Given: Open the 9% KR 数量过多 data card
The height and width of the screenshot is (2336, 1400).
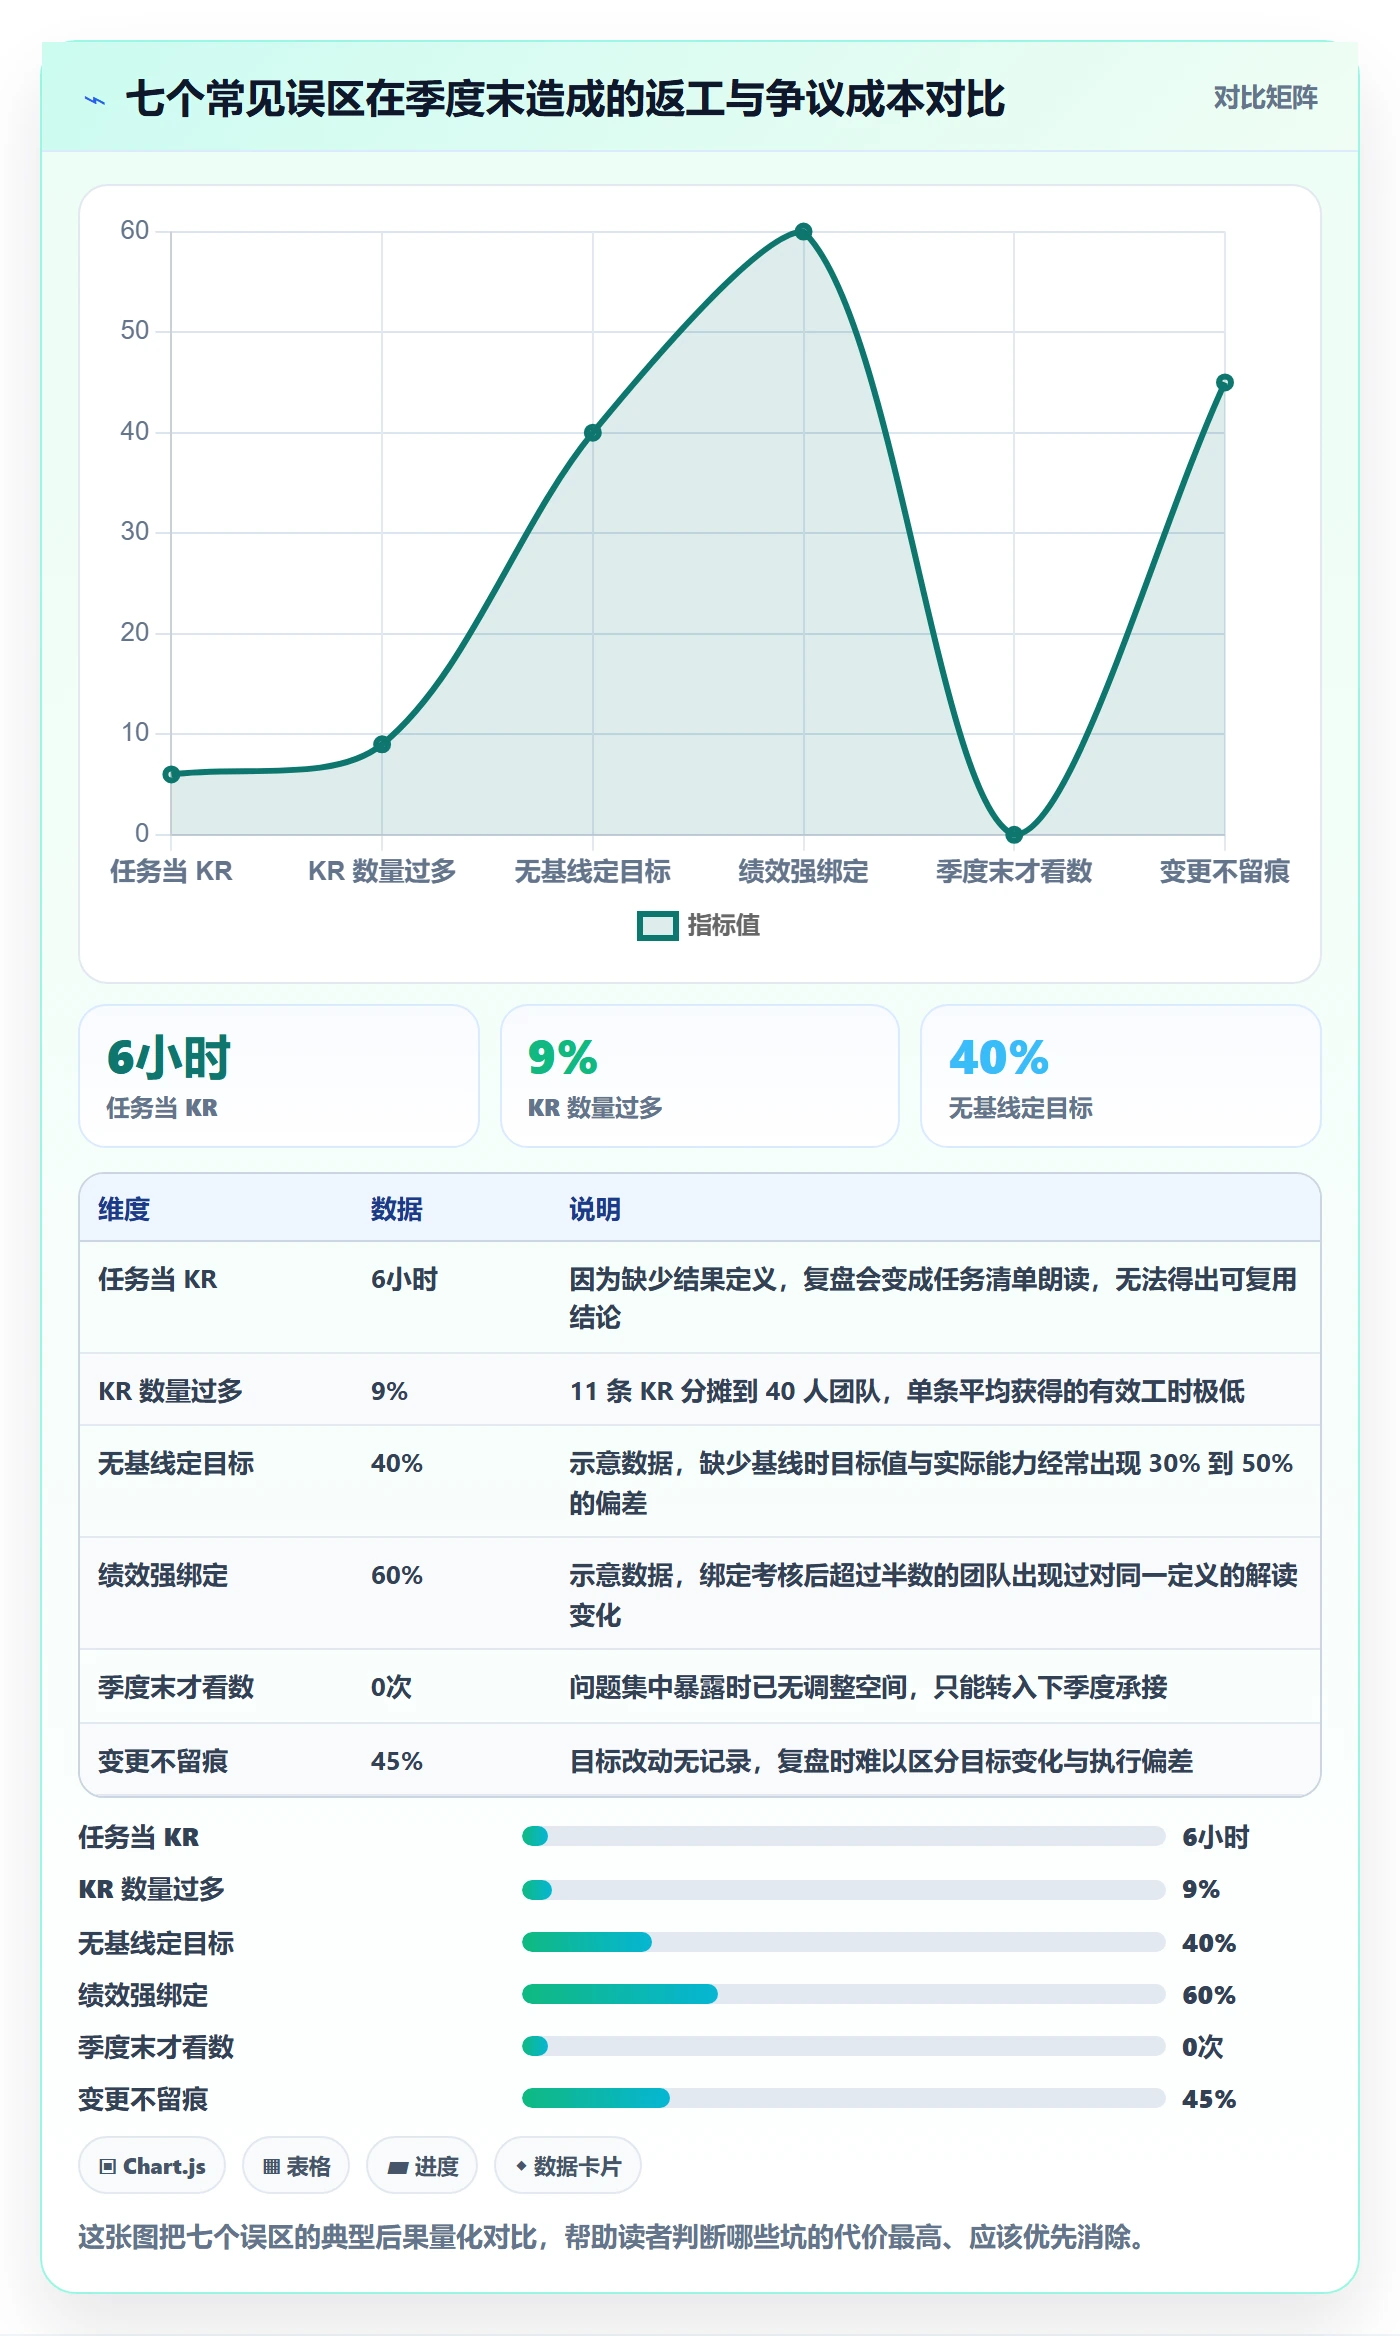Looking at the screenshot, I should pyautogui.click(x=700, y=1076).
